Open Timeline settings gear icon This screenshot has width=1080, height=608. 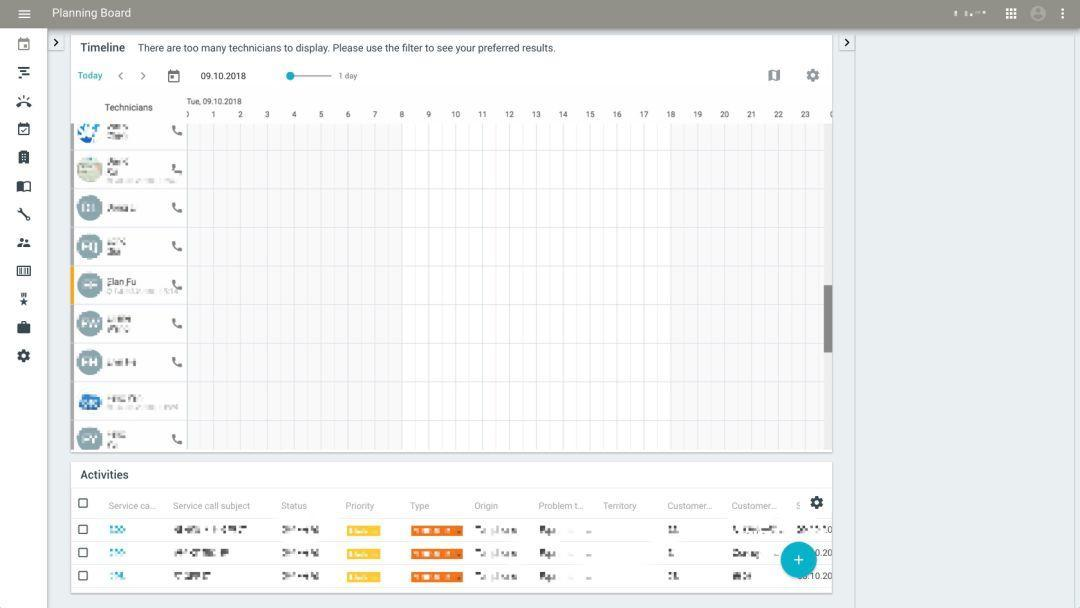(x=813, y=75)
